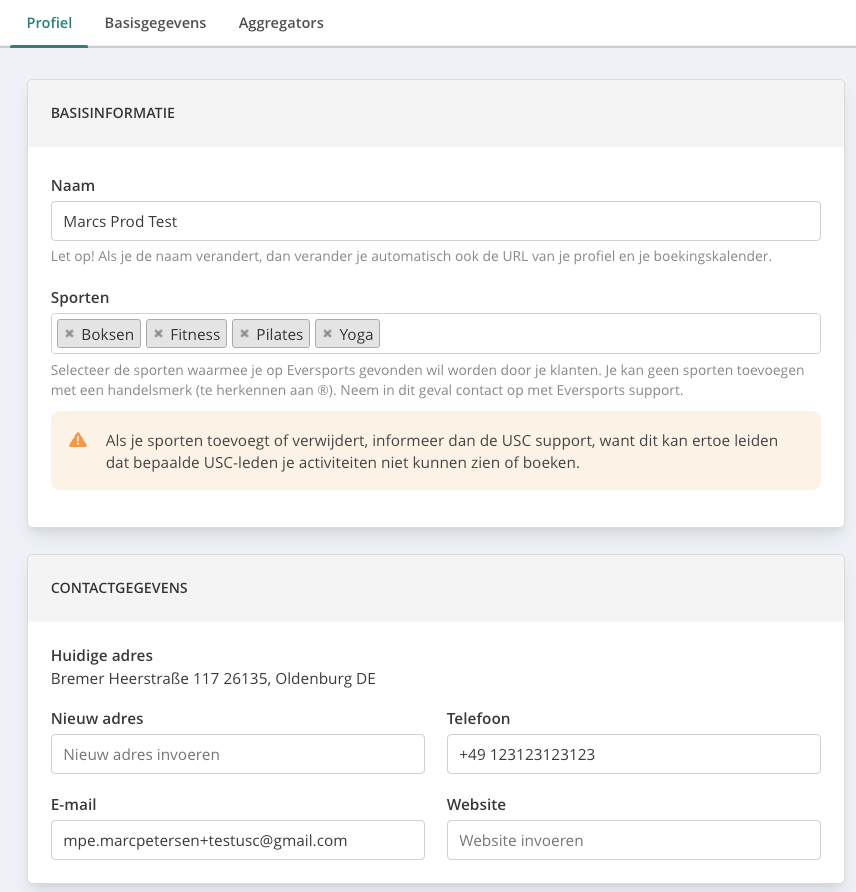Click the orange warning triangle icon
Image resolution: width=856 pixels, height=892 pixels.
click(78, 440)
